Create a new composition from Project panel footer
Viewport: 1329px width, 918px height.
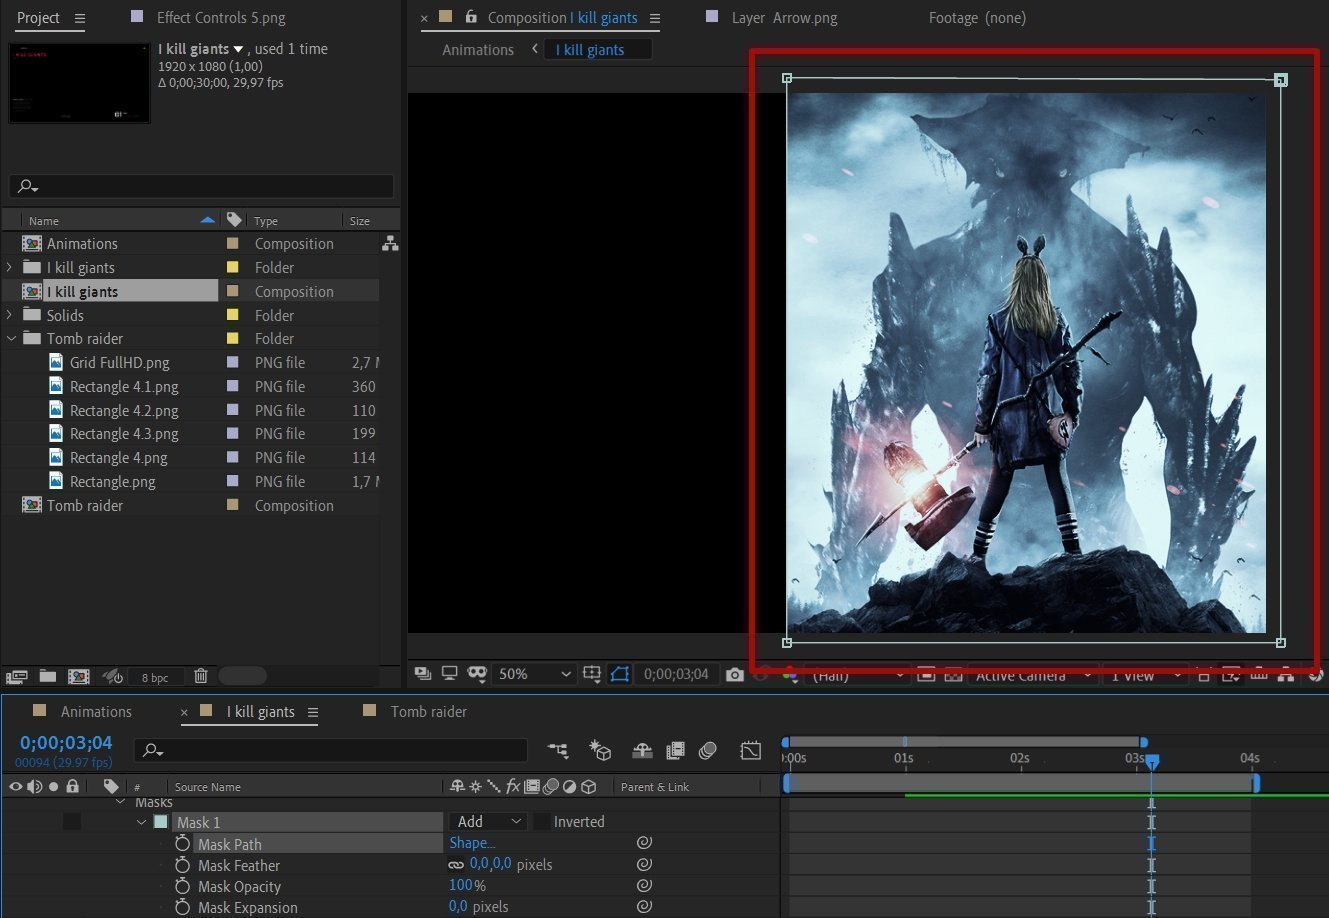79,676
